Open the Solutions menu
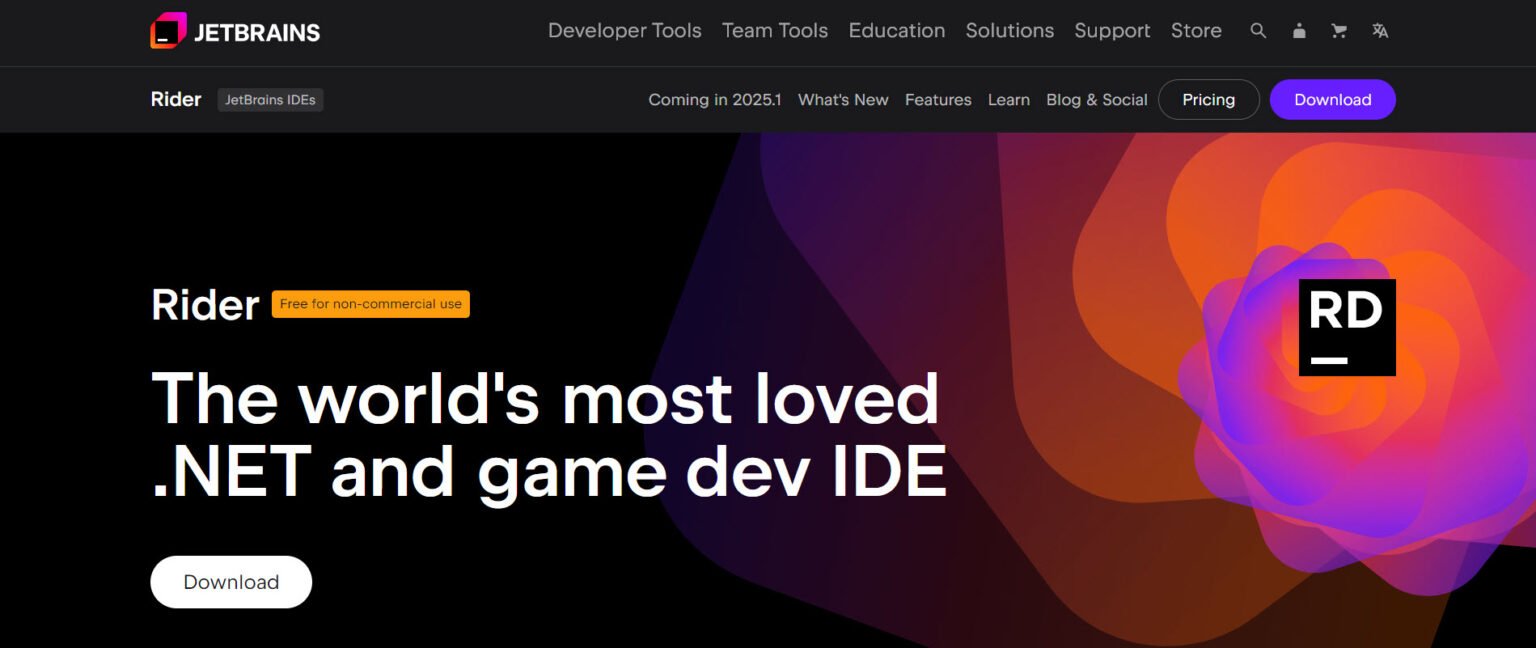1536x648 pixels. (1009, 31)
